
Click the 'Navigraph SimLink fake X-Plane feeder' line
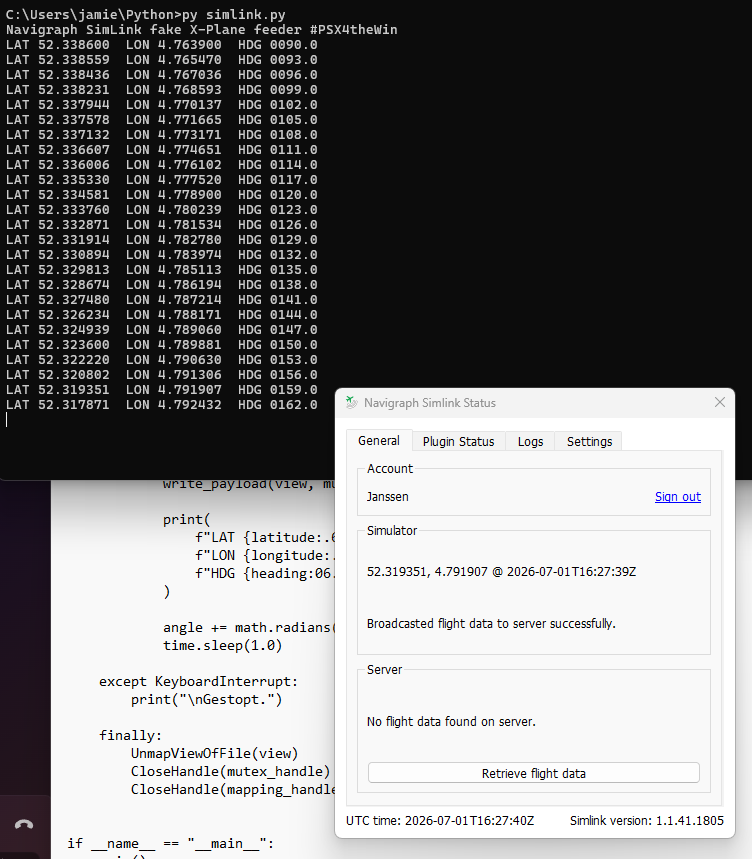(x=202, y=30)
